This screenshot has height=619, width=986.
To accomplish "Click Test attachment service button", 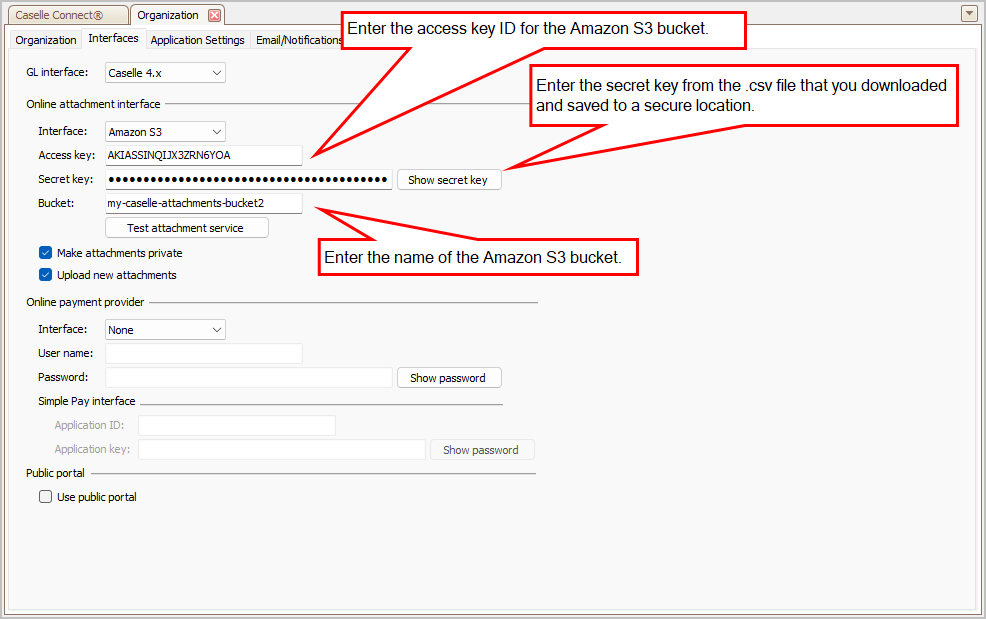I will click(187, 228).
